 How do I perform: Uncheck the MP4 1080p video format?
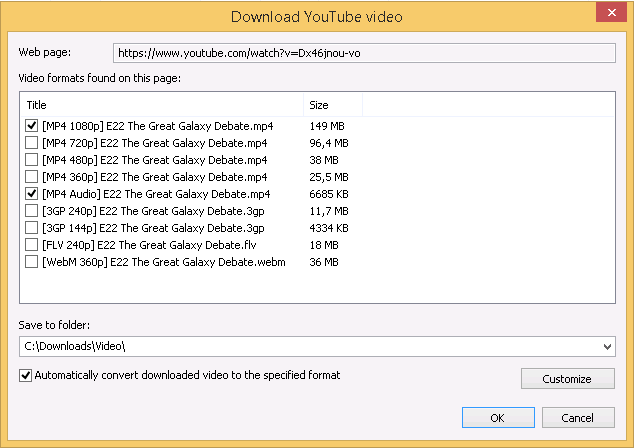[x=32, y=127]
